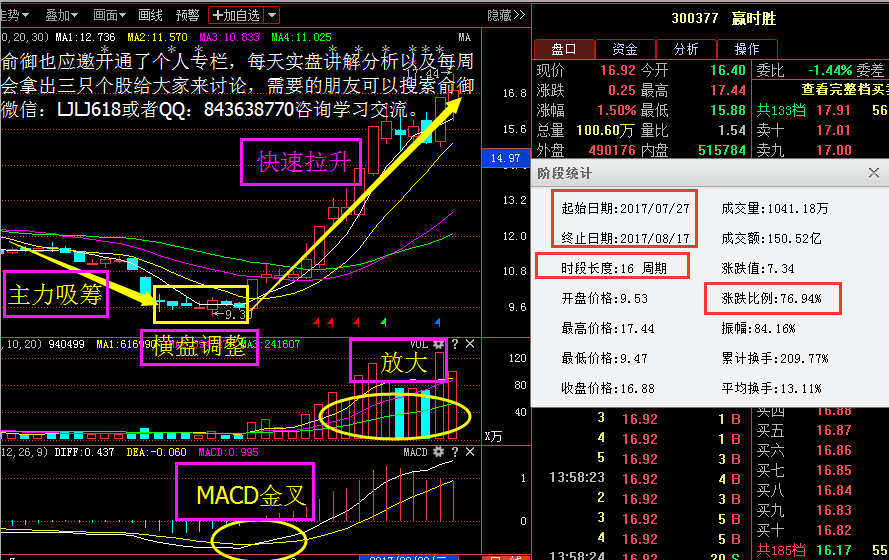Open the 画面 layout dropdown menu
This screenshot has width=889, height=560.
(x=109, y=15)
